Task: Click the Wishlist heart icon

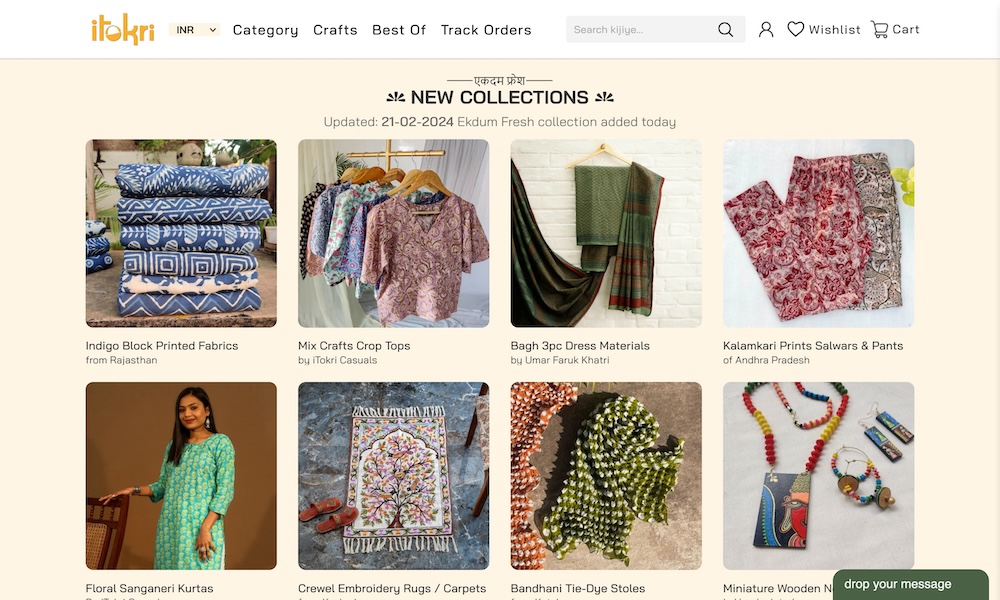Action: 796,30
